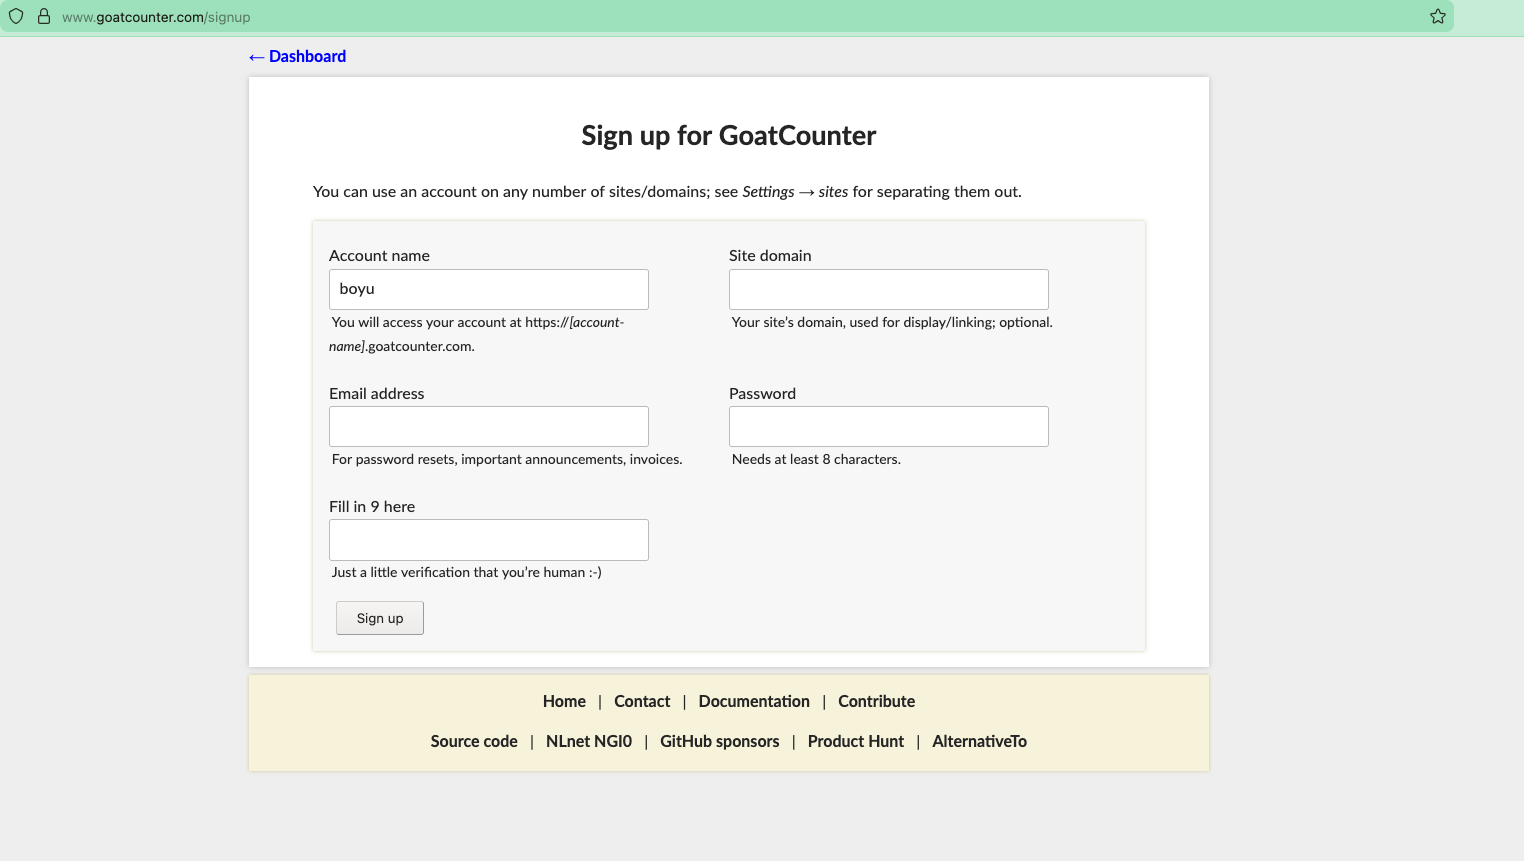Open the Contact footer link
The image size is (1524, 861).
click(x=642, y=702)
